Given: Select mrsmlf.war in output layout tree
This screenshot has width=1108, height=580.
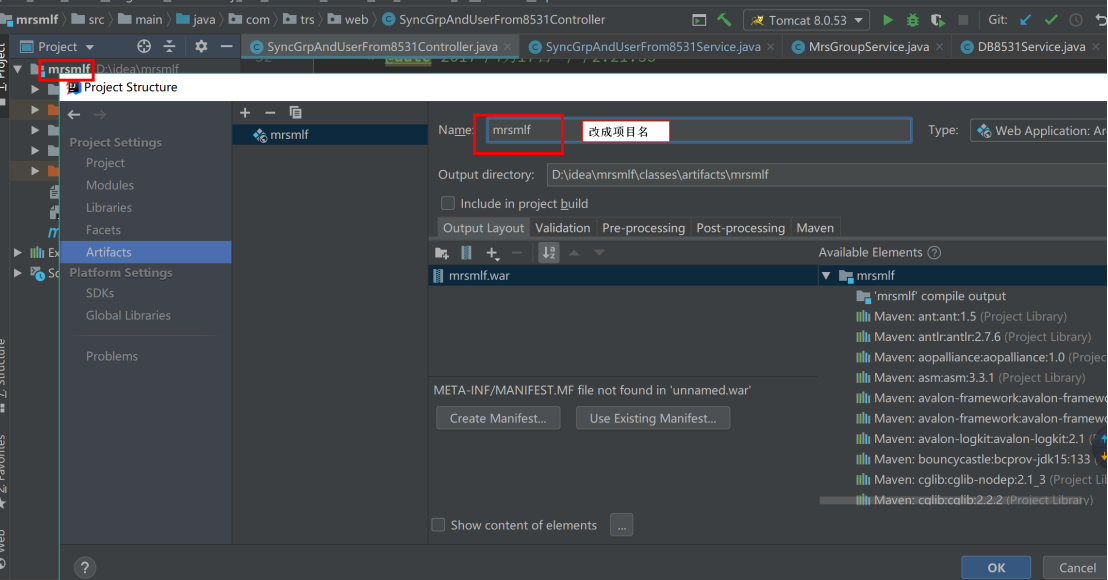Looking at the screenshot, I should 623,276.
